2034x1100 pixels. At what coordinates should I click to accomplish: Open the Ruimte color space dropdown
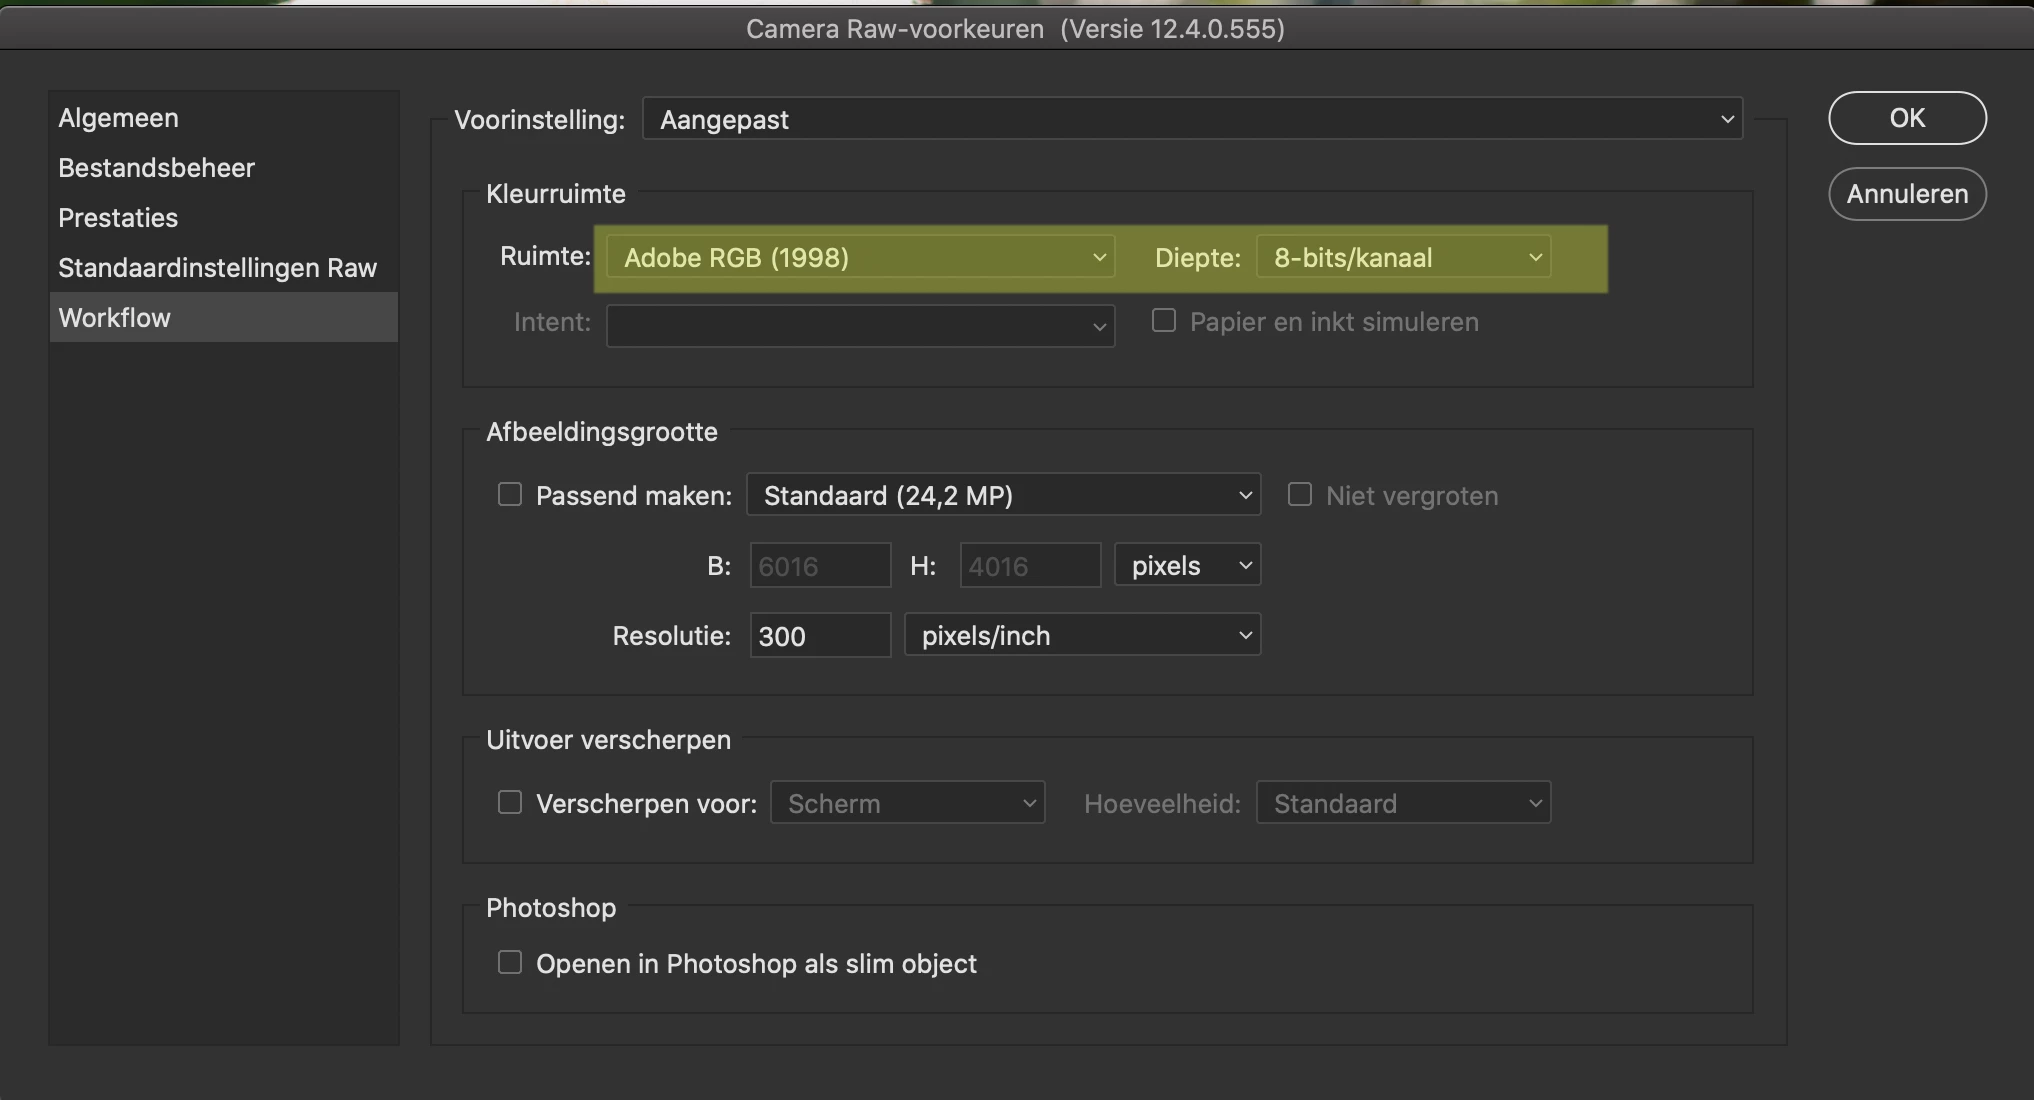860,258
